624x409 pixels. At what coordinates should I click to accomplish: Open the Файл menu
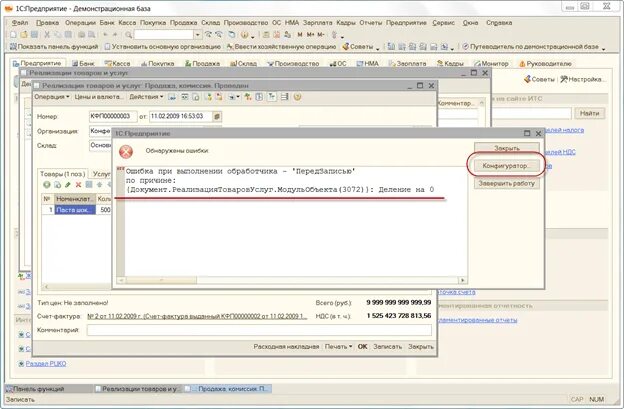(20, 23)
